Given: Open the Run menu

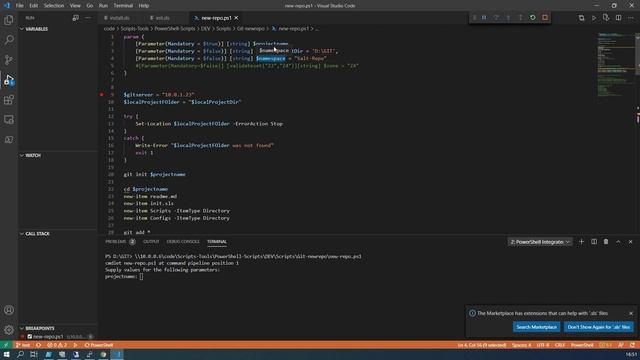Looking at the screenshot, I should tap(103, 6).
